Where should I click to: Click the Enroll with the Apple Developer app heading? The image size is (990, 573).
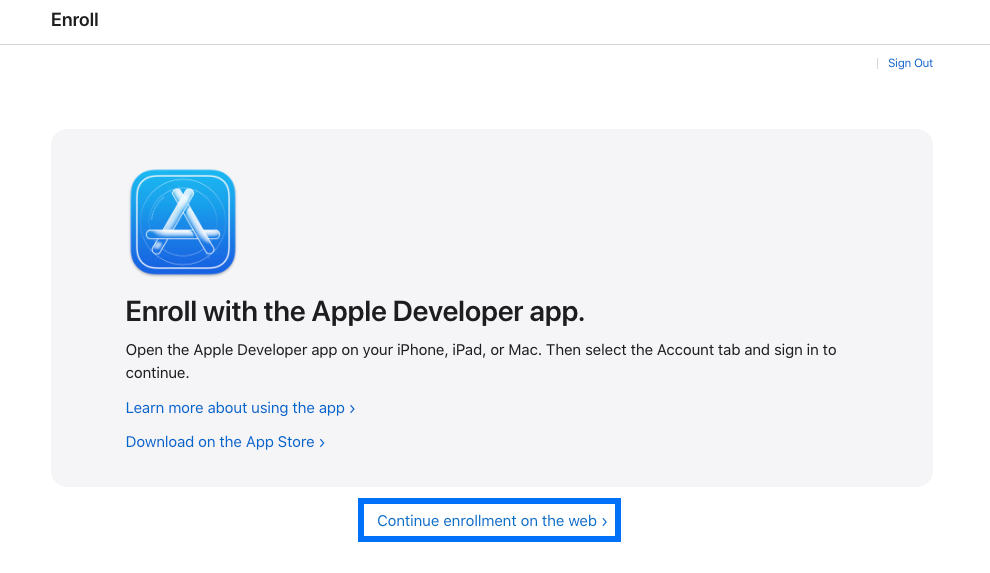pyautogui.click(x=355, y=311)
